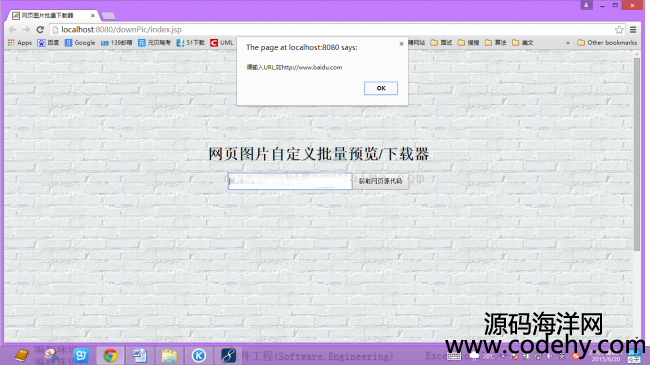Open a new tab next to the current tab
Screen dimensions: 650x365
coord(108,16)
